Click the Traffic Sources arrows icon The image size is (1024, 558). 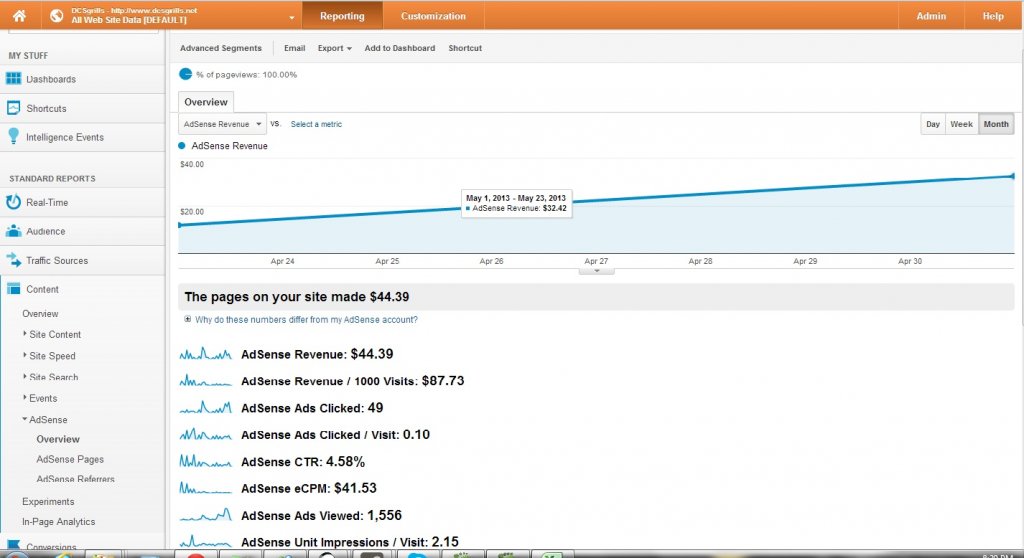13,259
